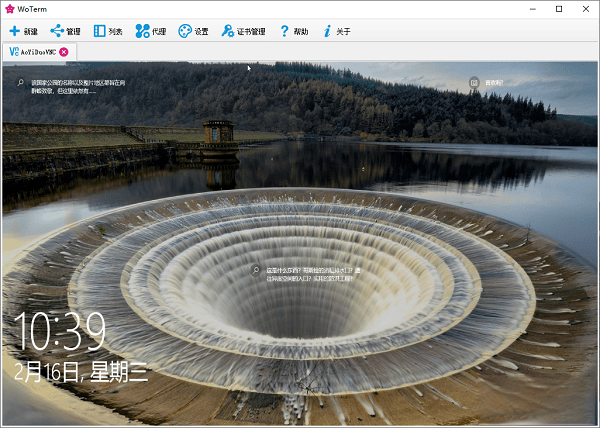Open the 代理 (Proxy) toolbar item
The image size is (600, 428).
pyautogui.click(x=151, y=31)
